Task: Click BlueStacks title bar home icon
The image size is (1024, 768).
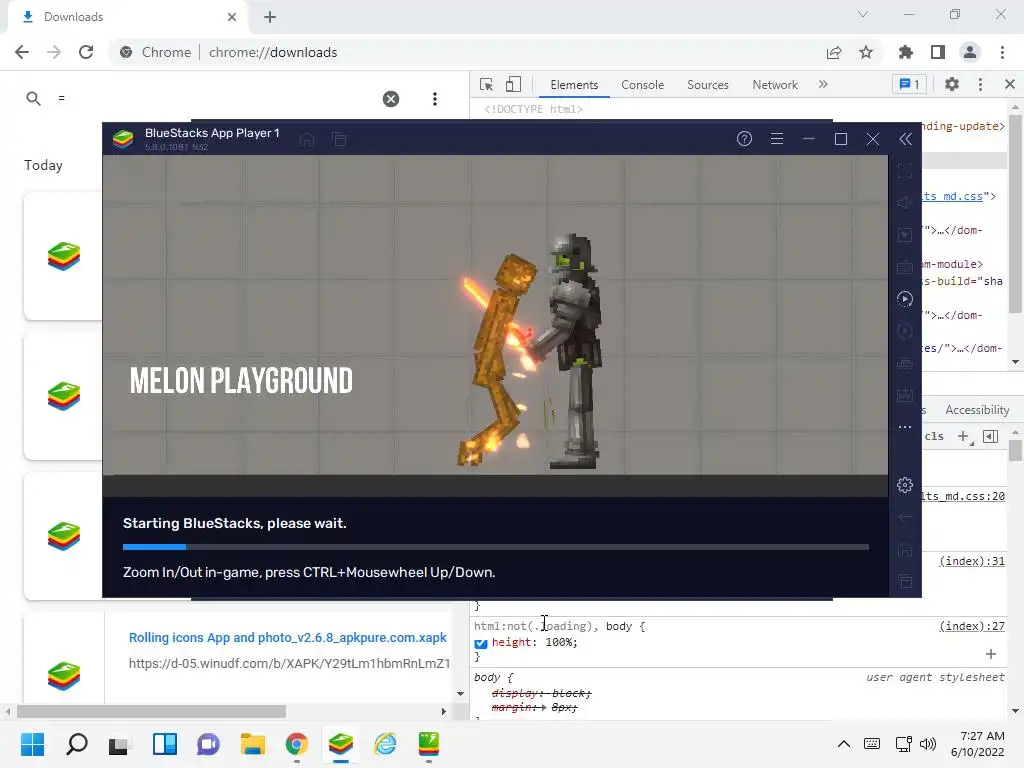Action: pos(306,139)
